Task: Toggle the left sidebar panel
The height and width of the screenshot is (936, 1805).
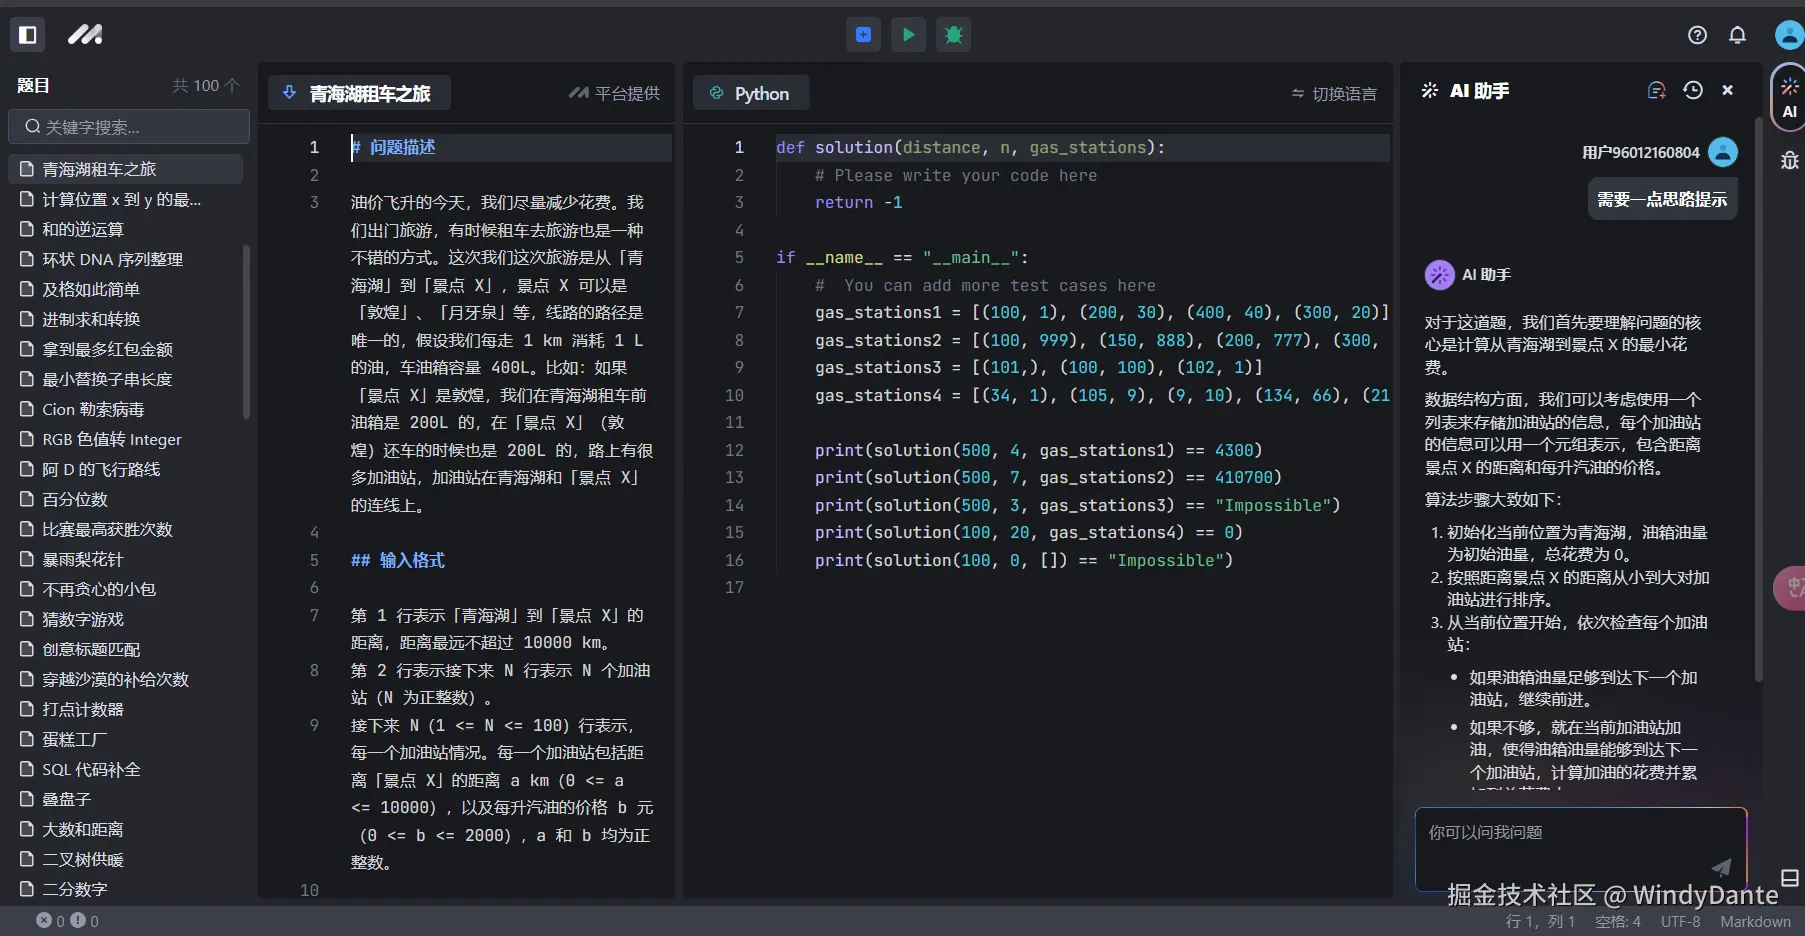Action: coord(28,35)
